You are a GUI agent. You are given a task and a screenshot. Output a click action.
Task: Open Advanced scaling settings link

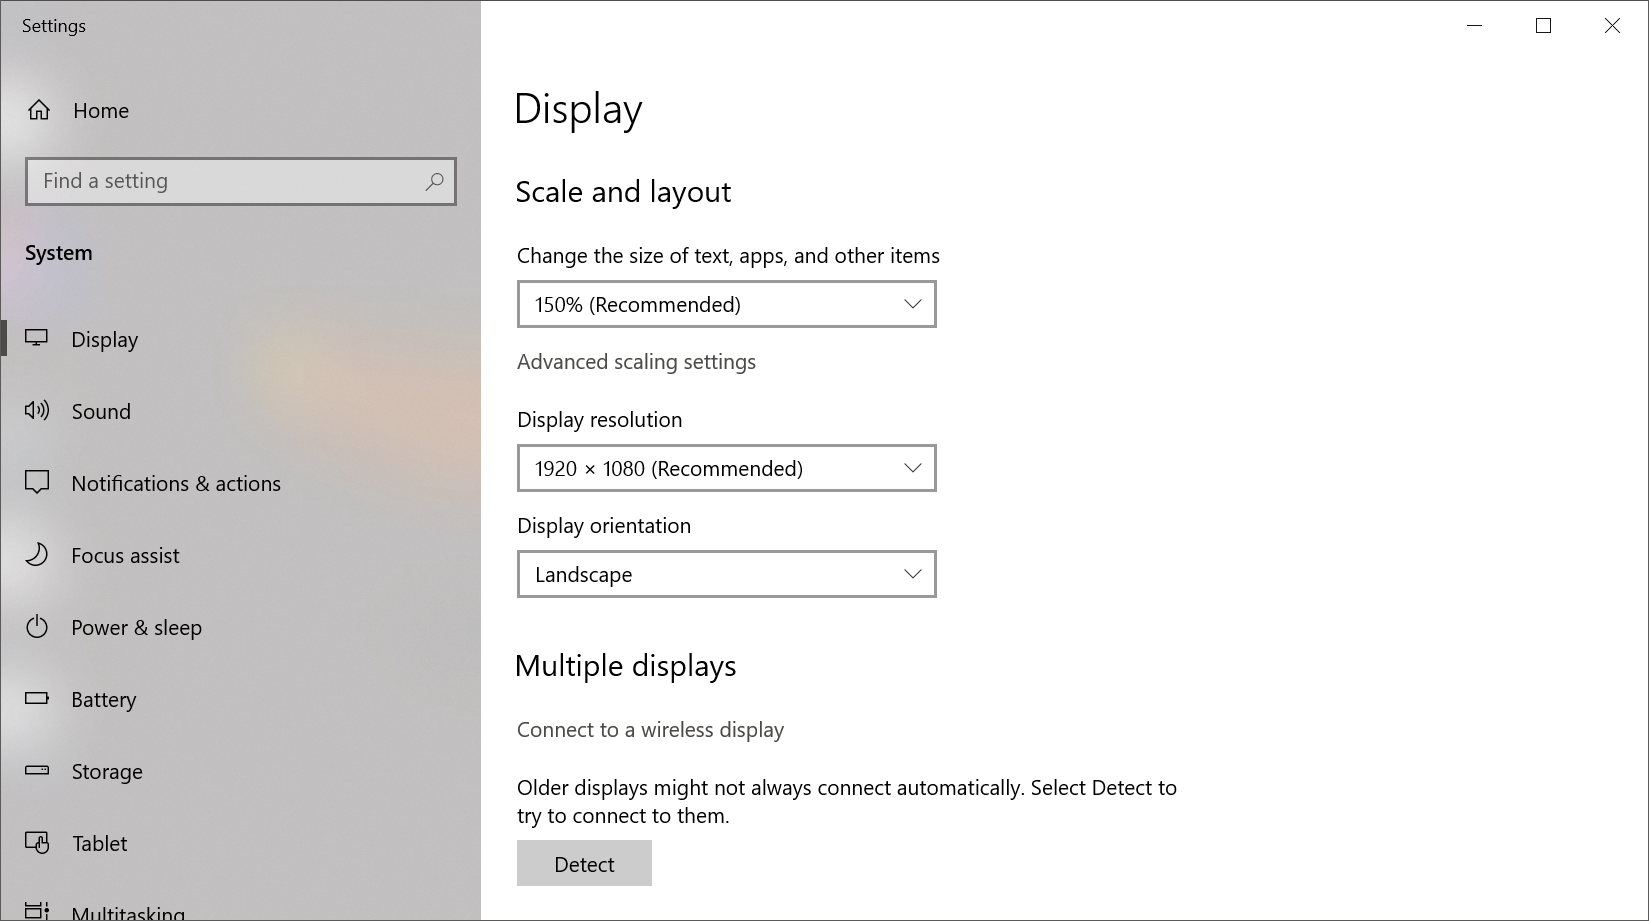click(x=636, y=362)
